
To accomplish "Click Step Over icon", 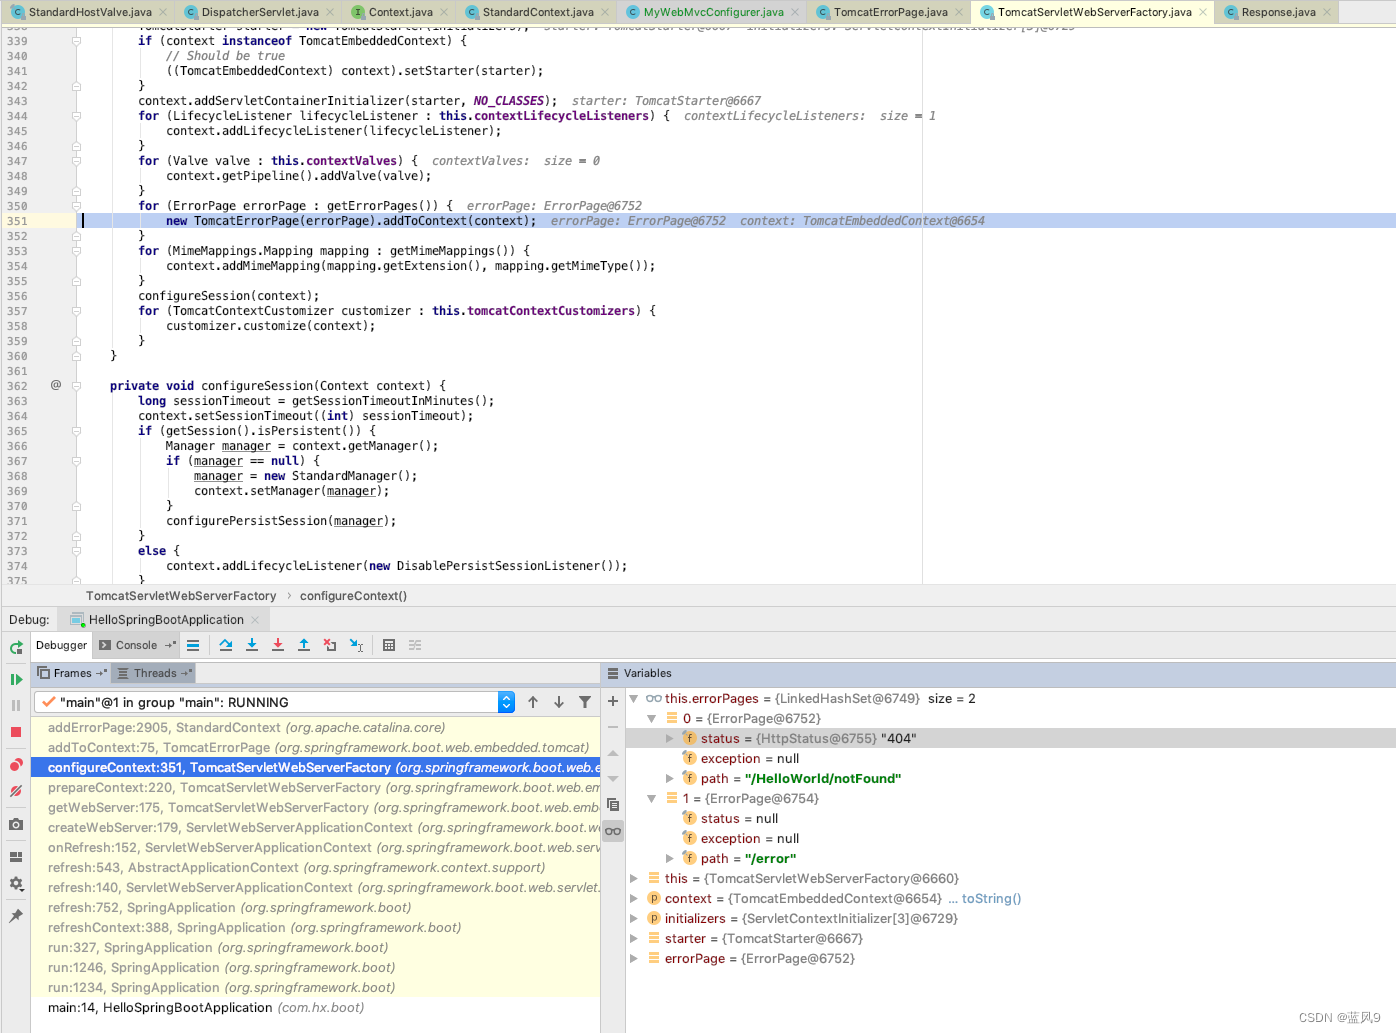I will (226, 645).
